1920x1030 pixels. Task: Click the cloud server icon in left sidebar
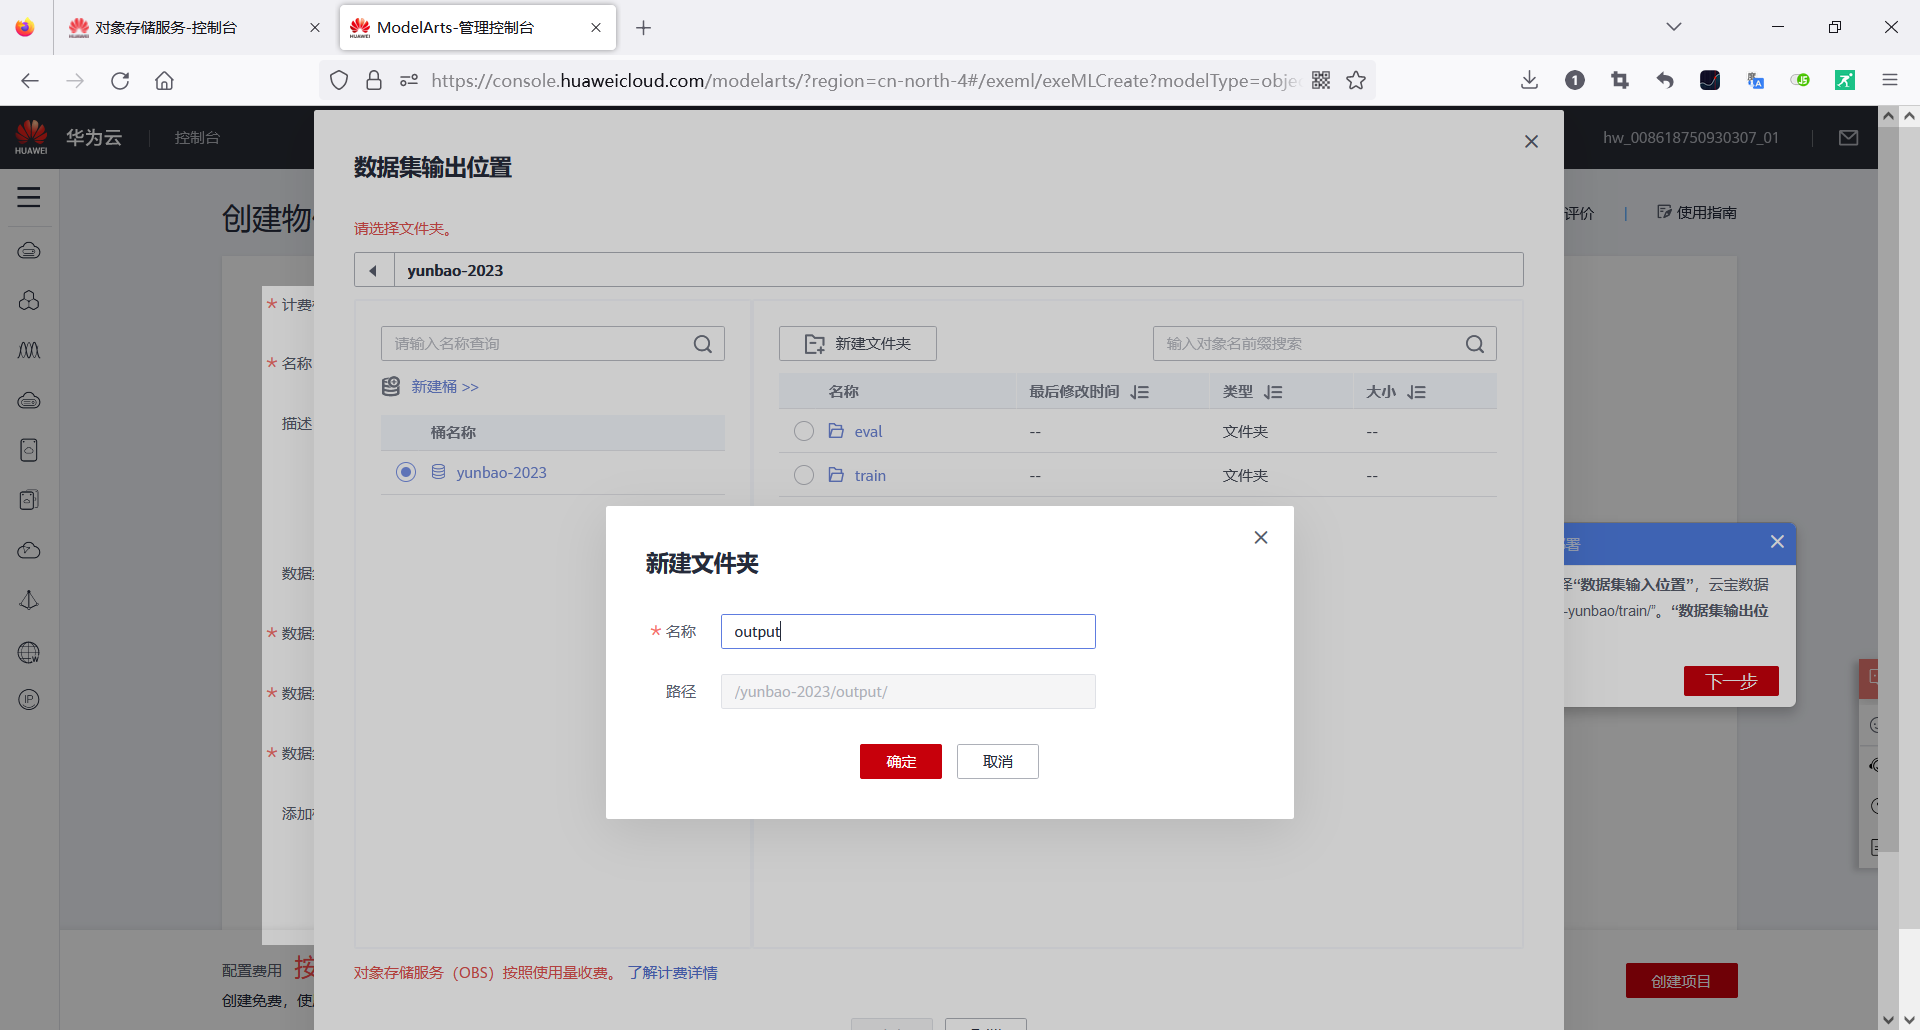pyautogui.click(x=29, y=250)
